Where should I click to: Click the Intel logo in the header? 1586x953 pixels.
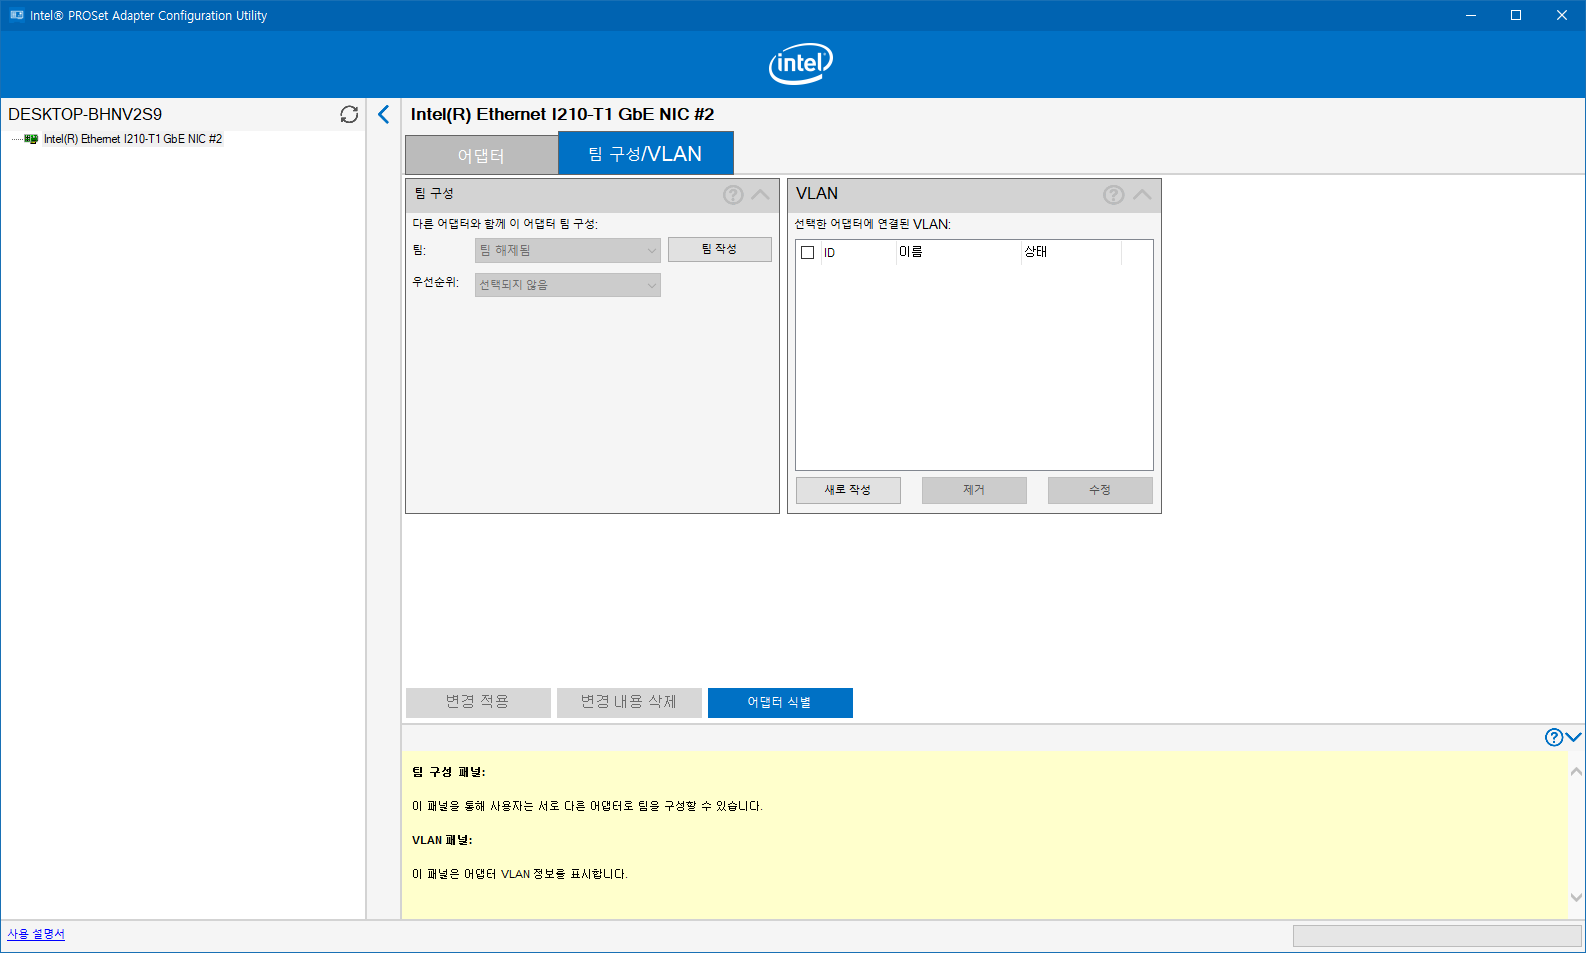pyautogui.click(x=800, y=64)
